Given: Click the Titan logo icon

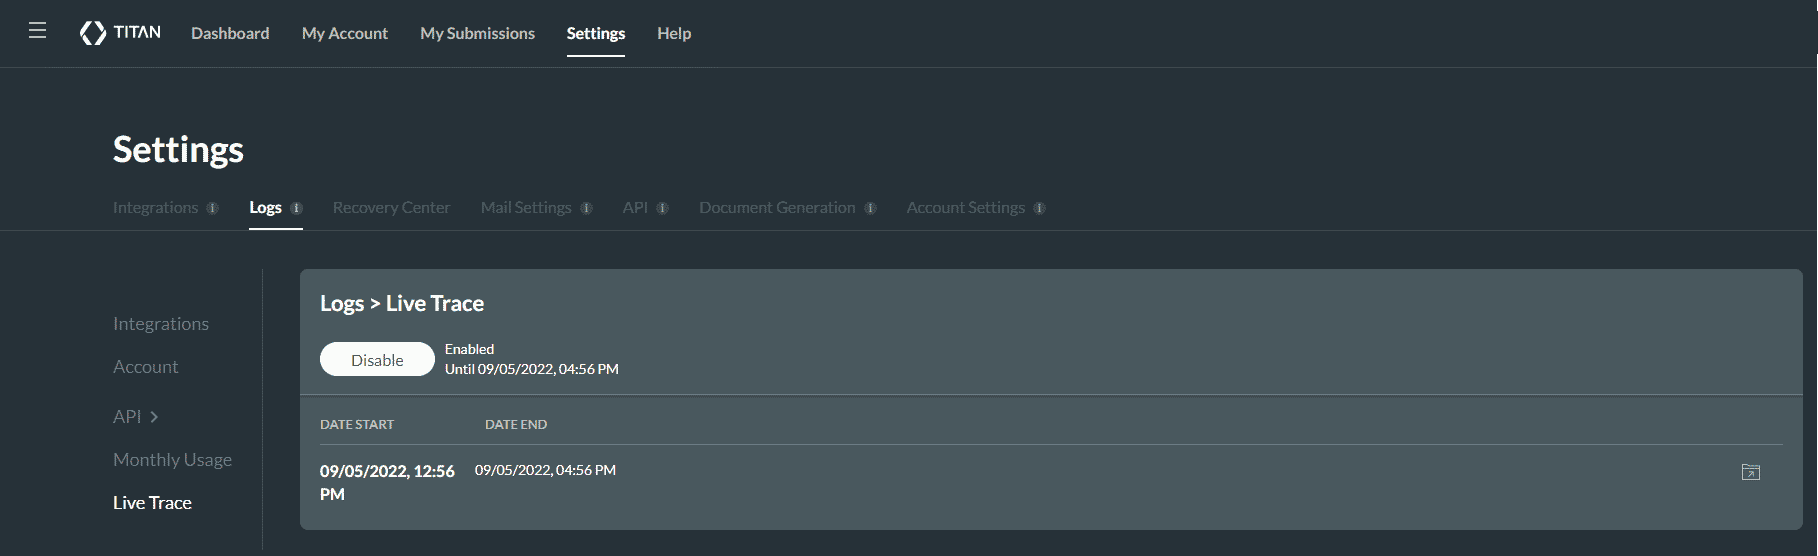Looking at the screenshot, I should [x=93, y=33].
